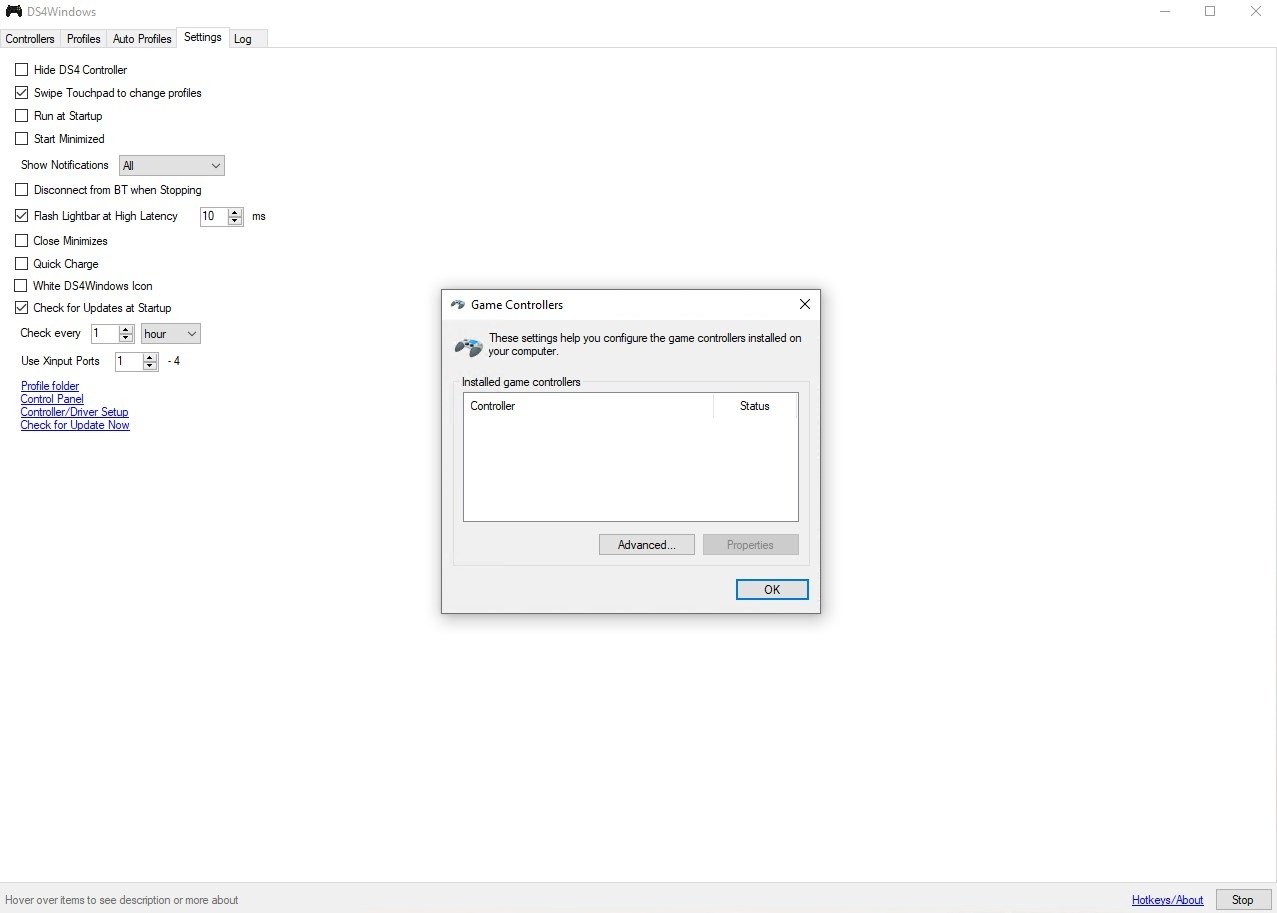Click the Check every interval number field
The image size is (1277, 913).
click(105, 334)
